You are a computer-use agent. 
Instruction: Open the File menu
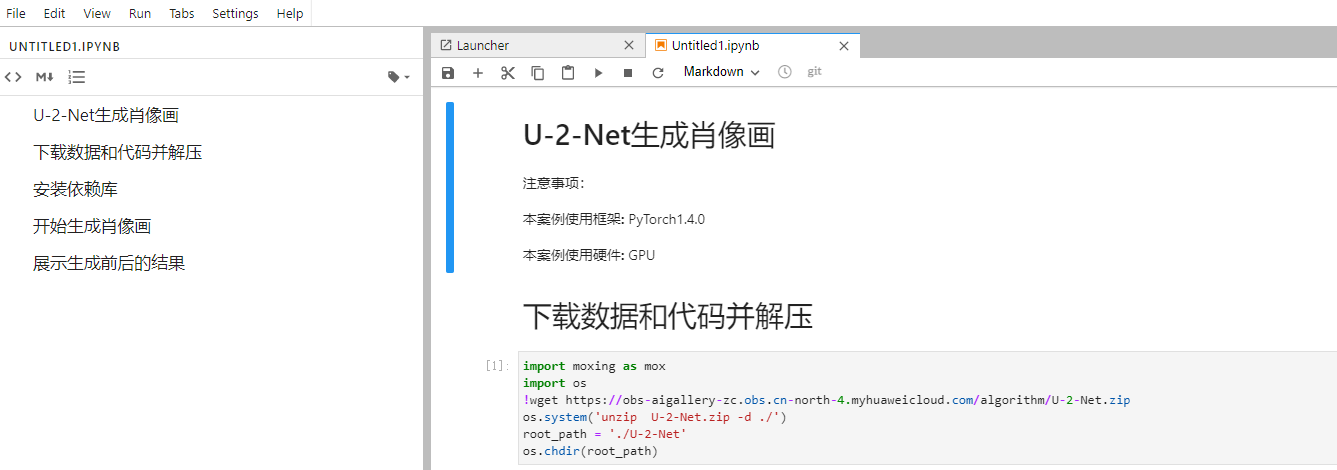pos(16,13)
